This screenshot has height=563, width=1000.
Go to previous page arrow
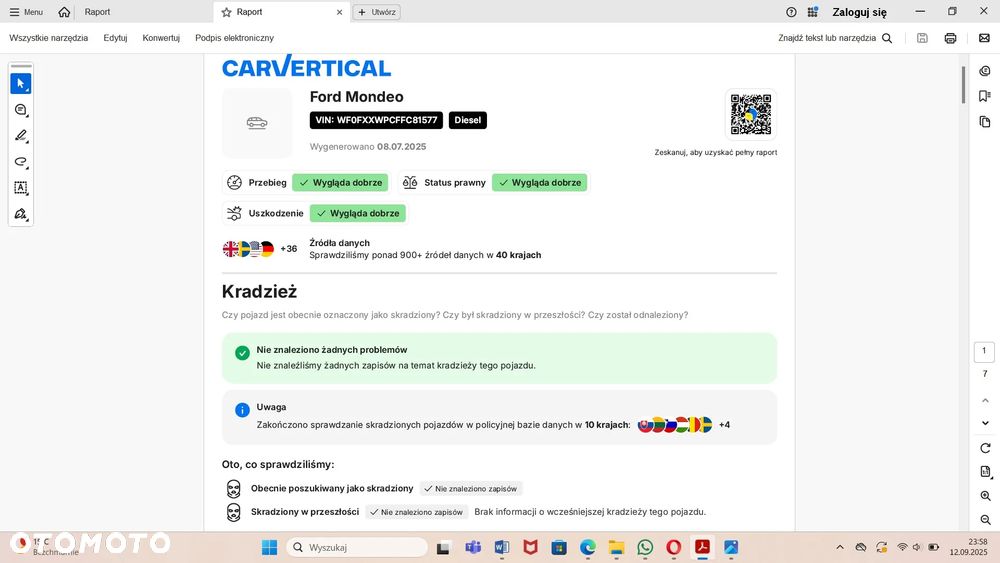985,400
